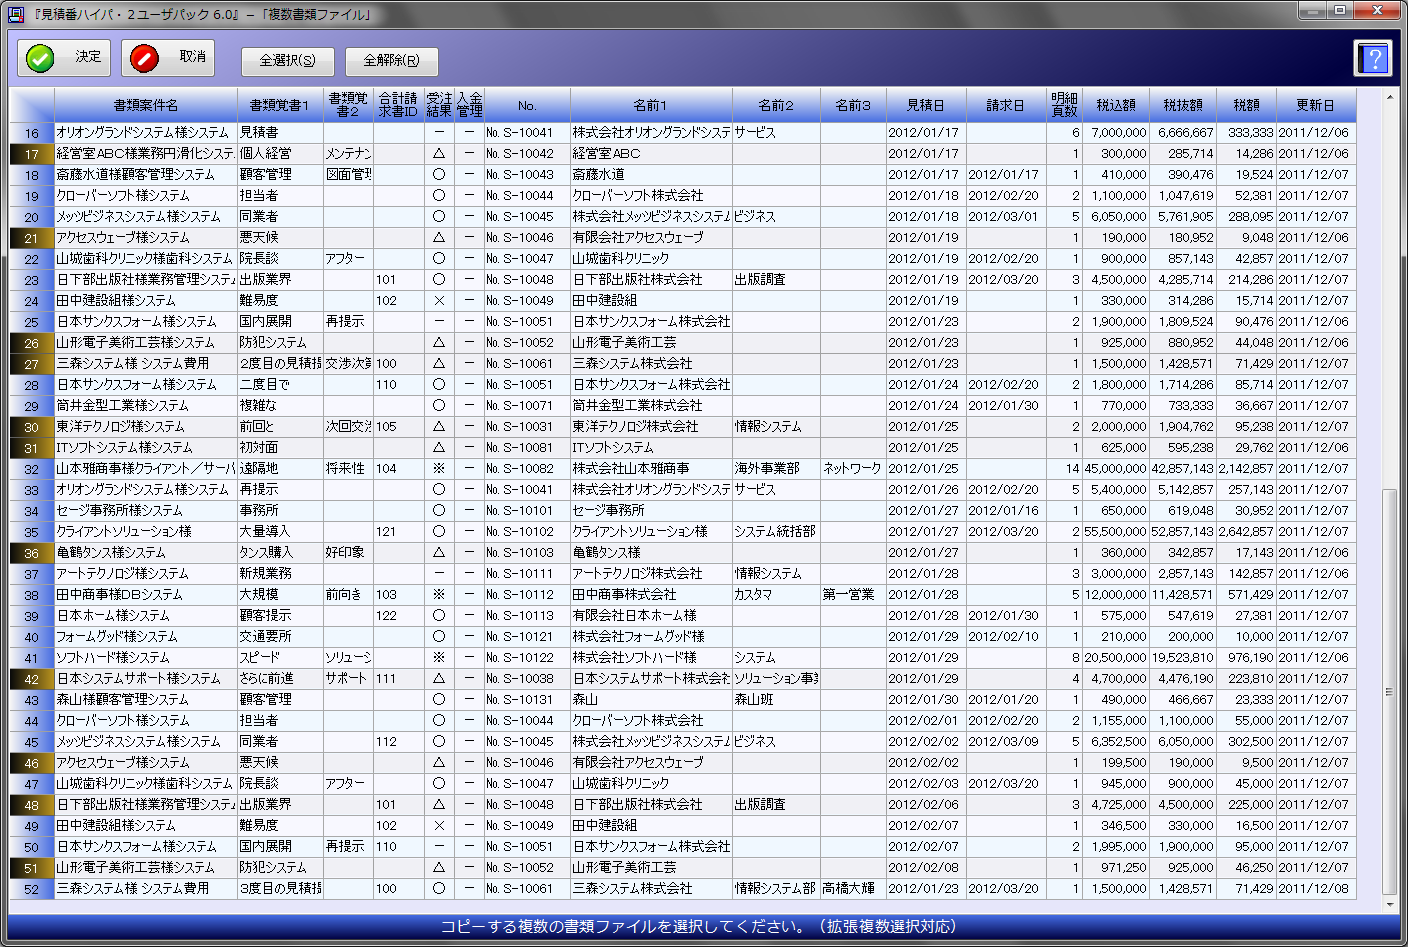Open the help question mark icon
The height and width of the screenshot is (947, 1408).
pyautogui.click(x=1373, y=58)
